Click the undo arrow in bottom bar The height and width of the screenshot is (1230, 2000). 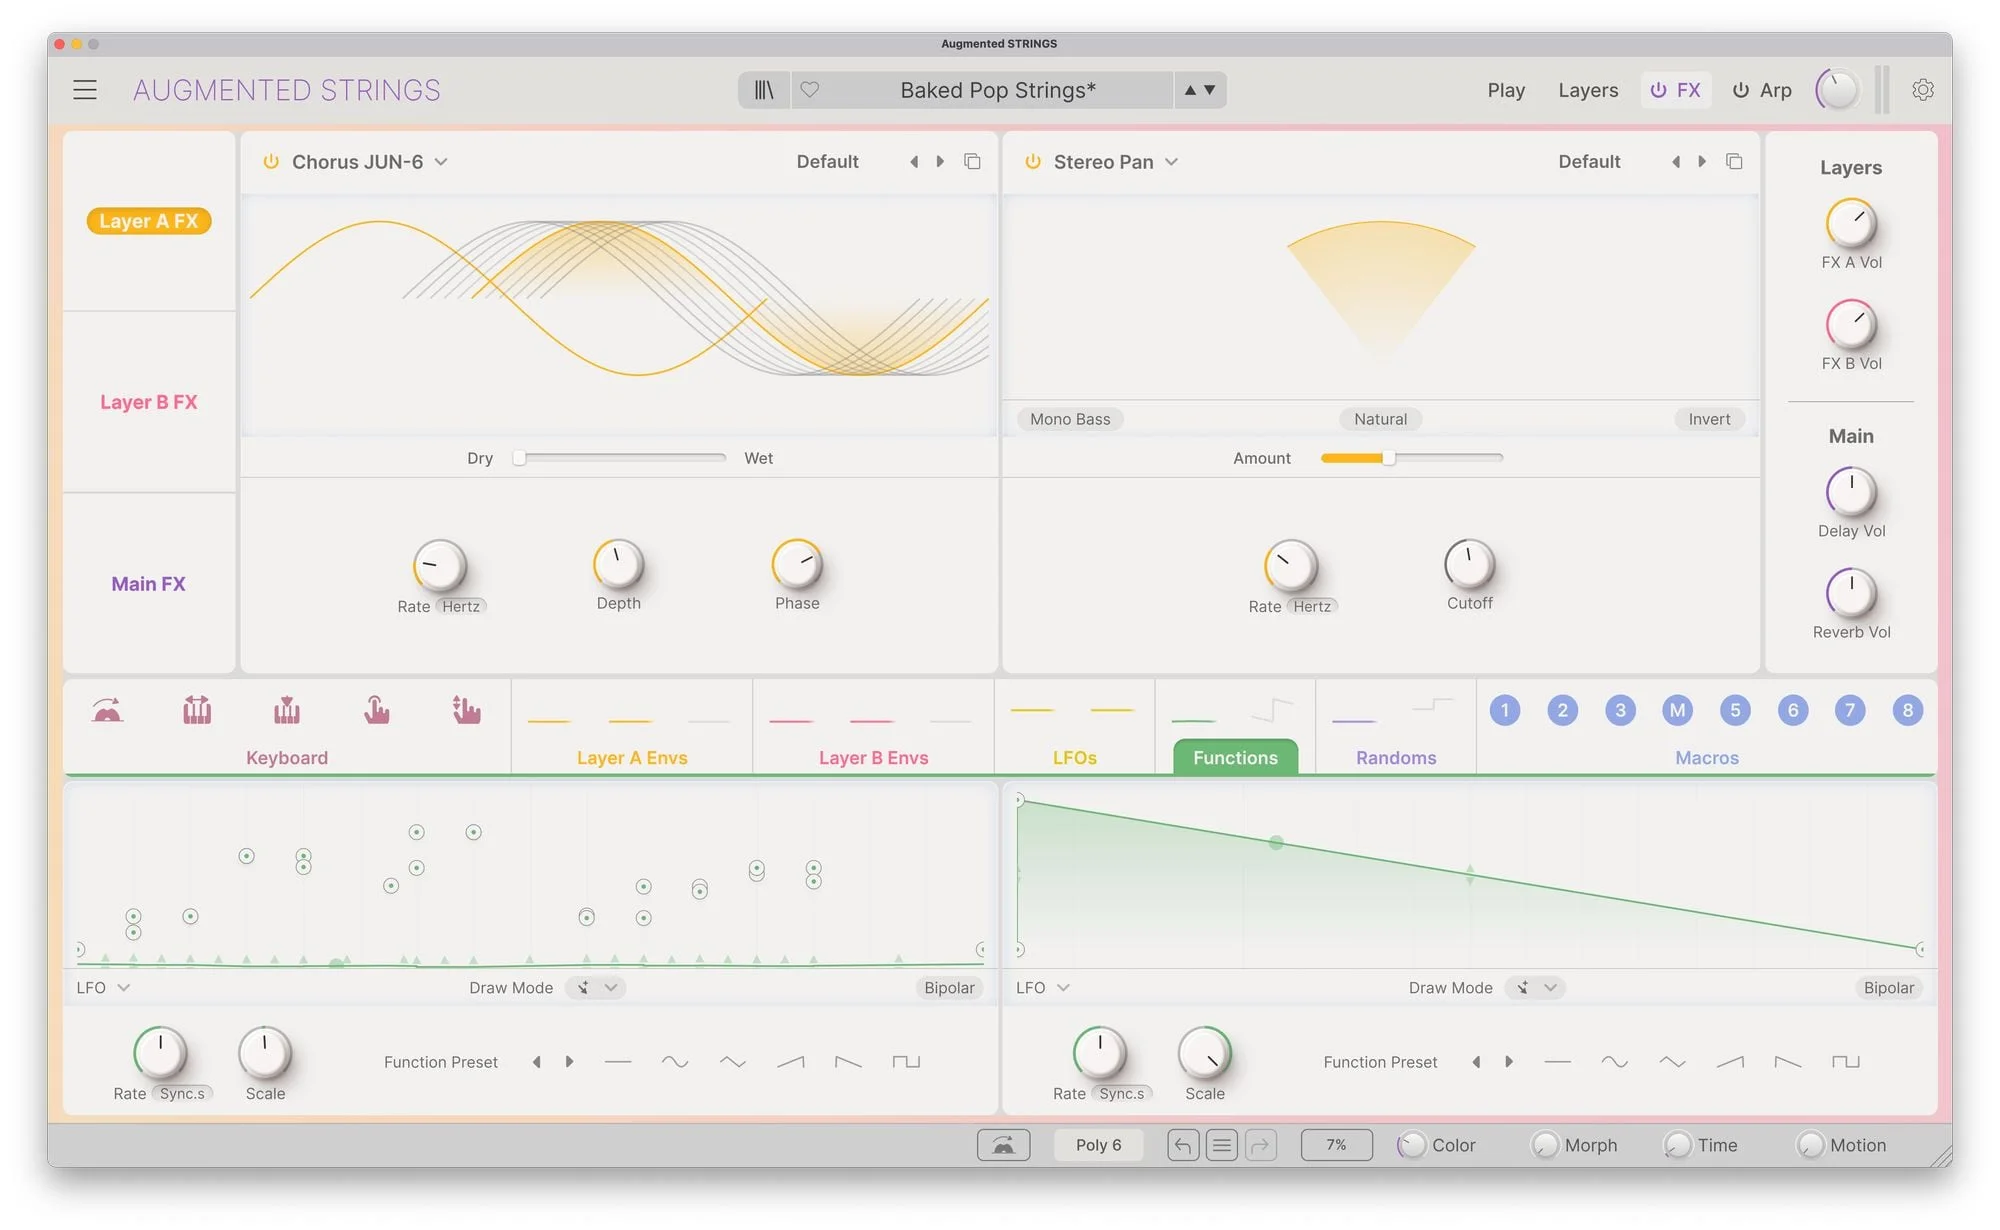pyautogui.click(x=1182, y=1145)
